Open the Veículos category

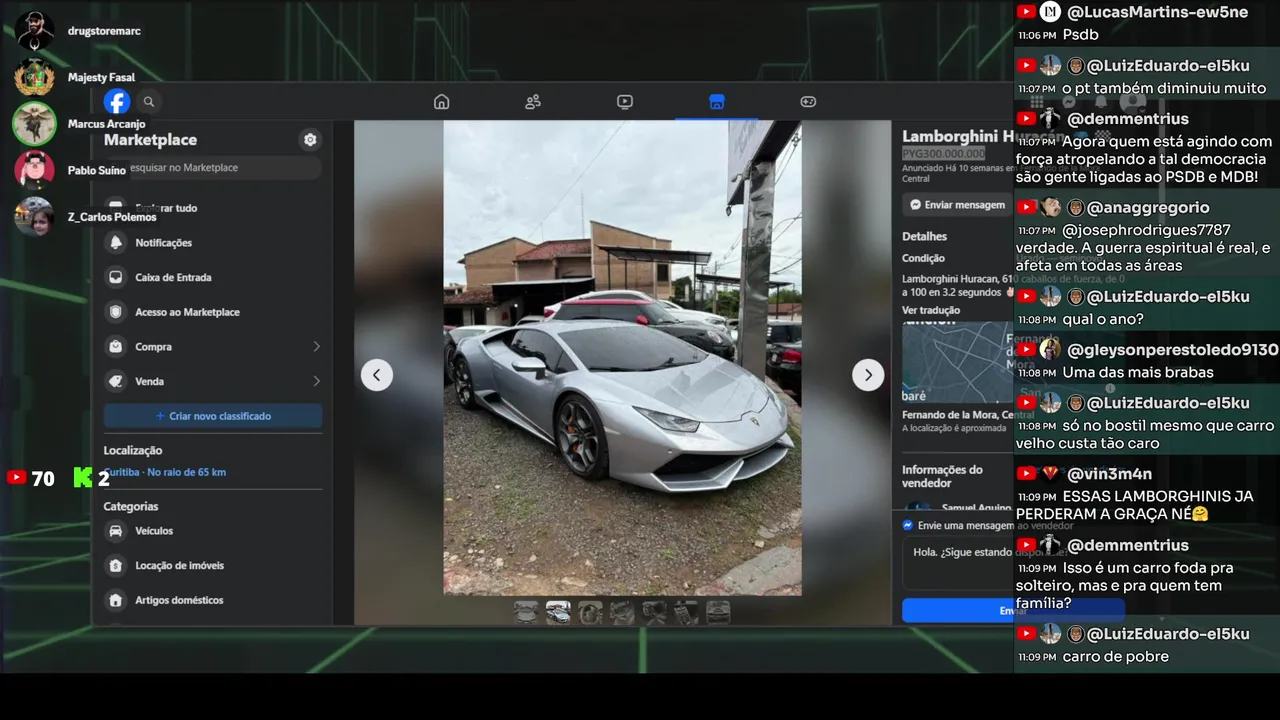(213, 531)
